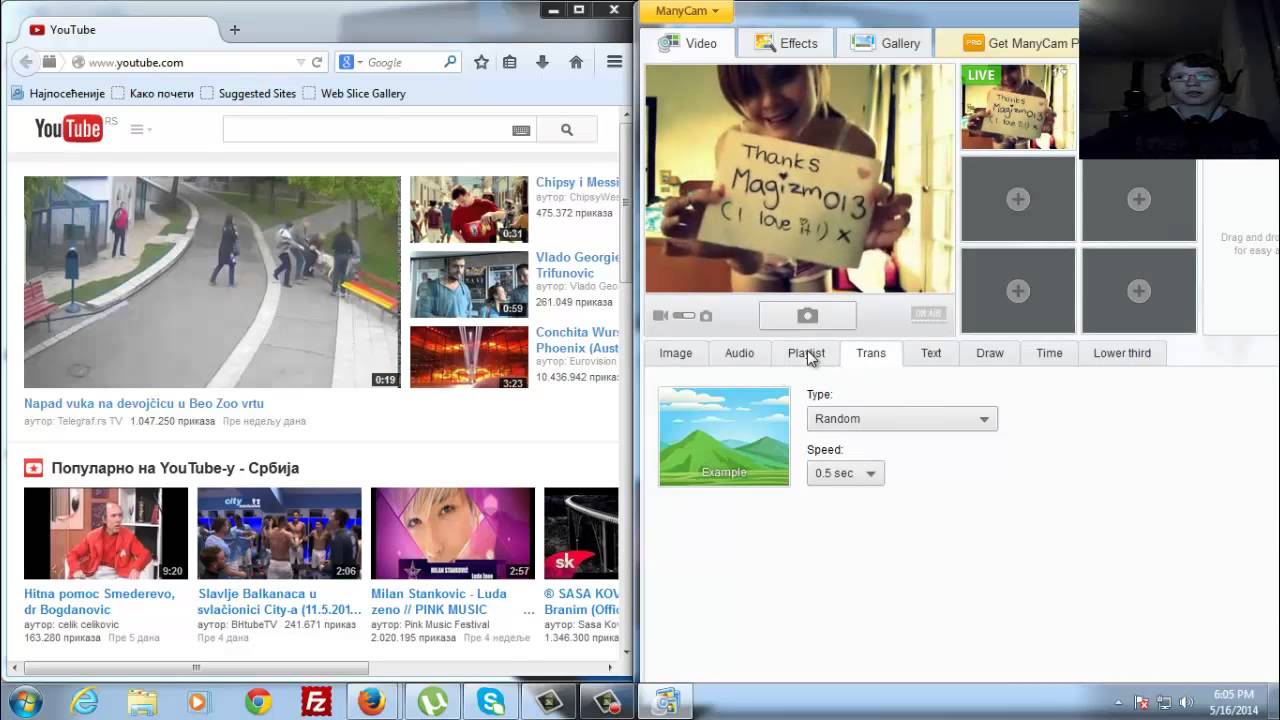Image resolution: width=1280 pixels, height=720 pixels.
Task: Open the Windows Start button
Action: (24, 701)
